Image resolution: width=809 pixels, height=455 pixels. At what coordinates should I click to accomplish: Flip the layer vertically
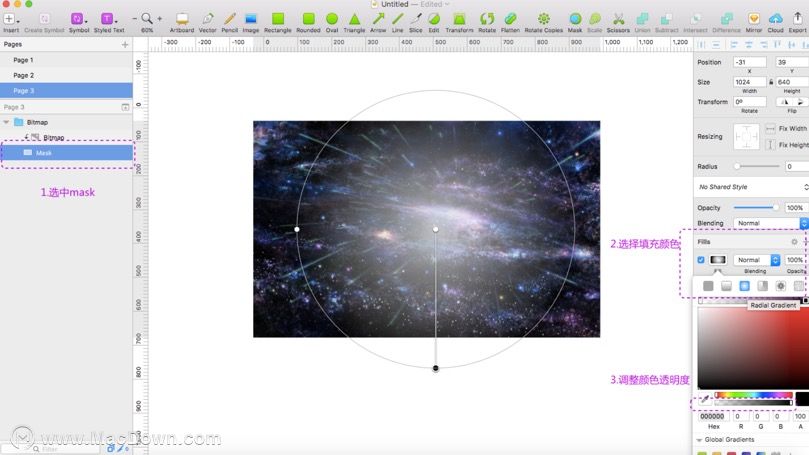point(800,102)
